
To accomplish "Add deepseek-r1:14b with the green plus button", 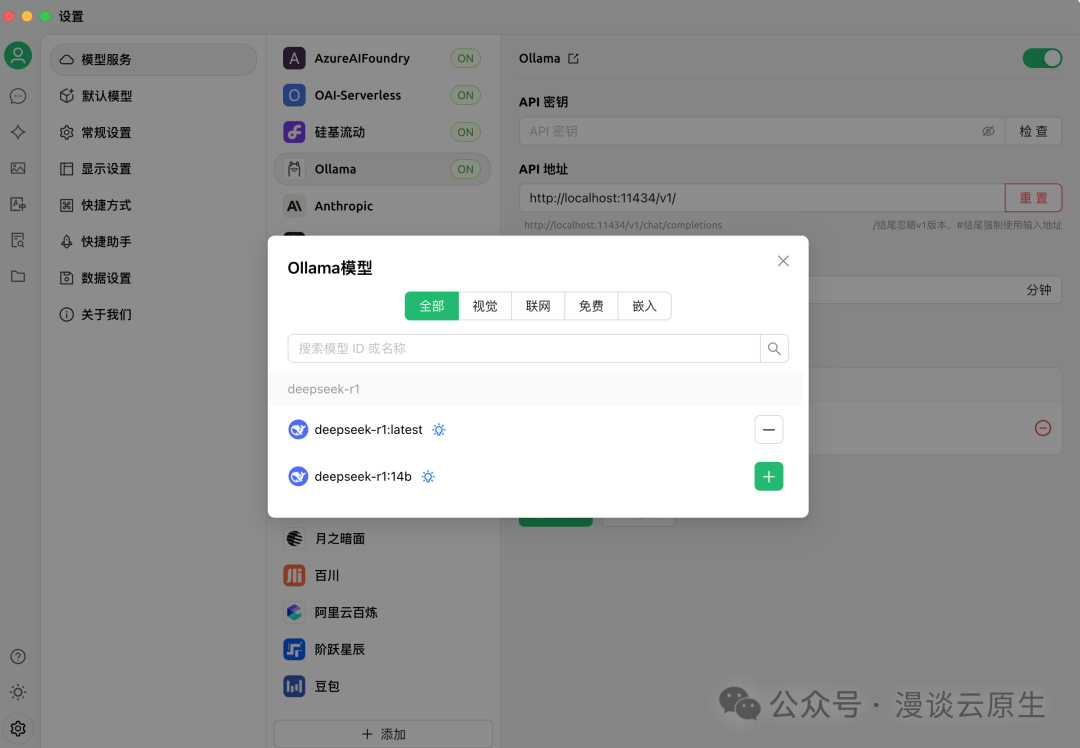I will (769, 477).
